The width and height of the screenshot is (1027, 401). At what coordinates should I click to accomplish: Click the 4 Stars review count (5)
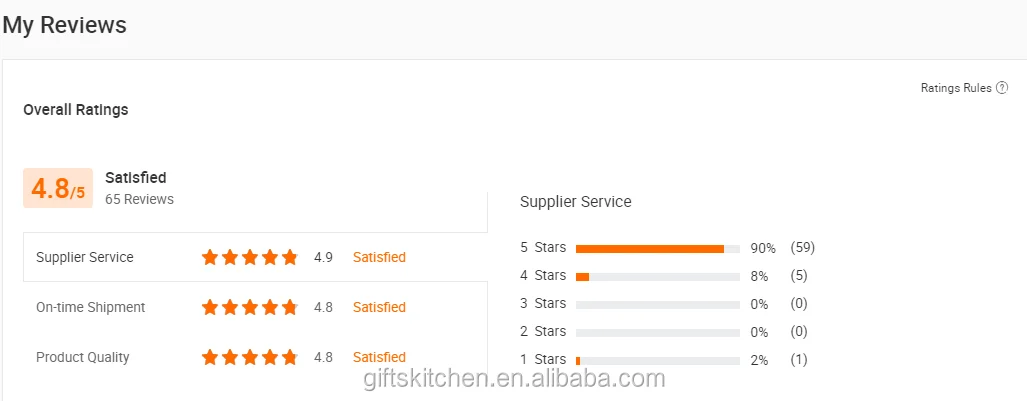pos(799,275)
